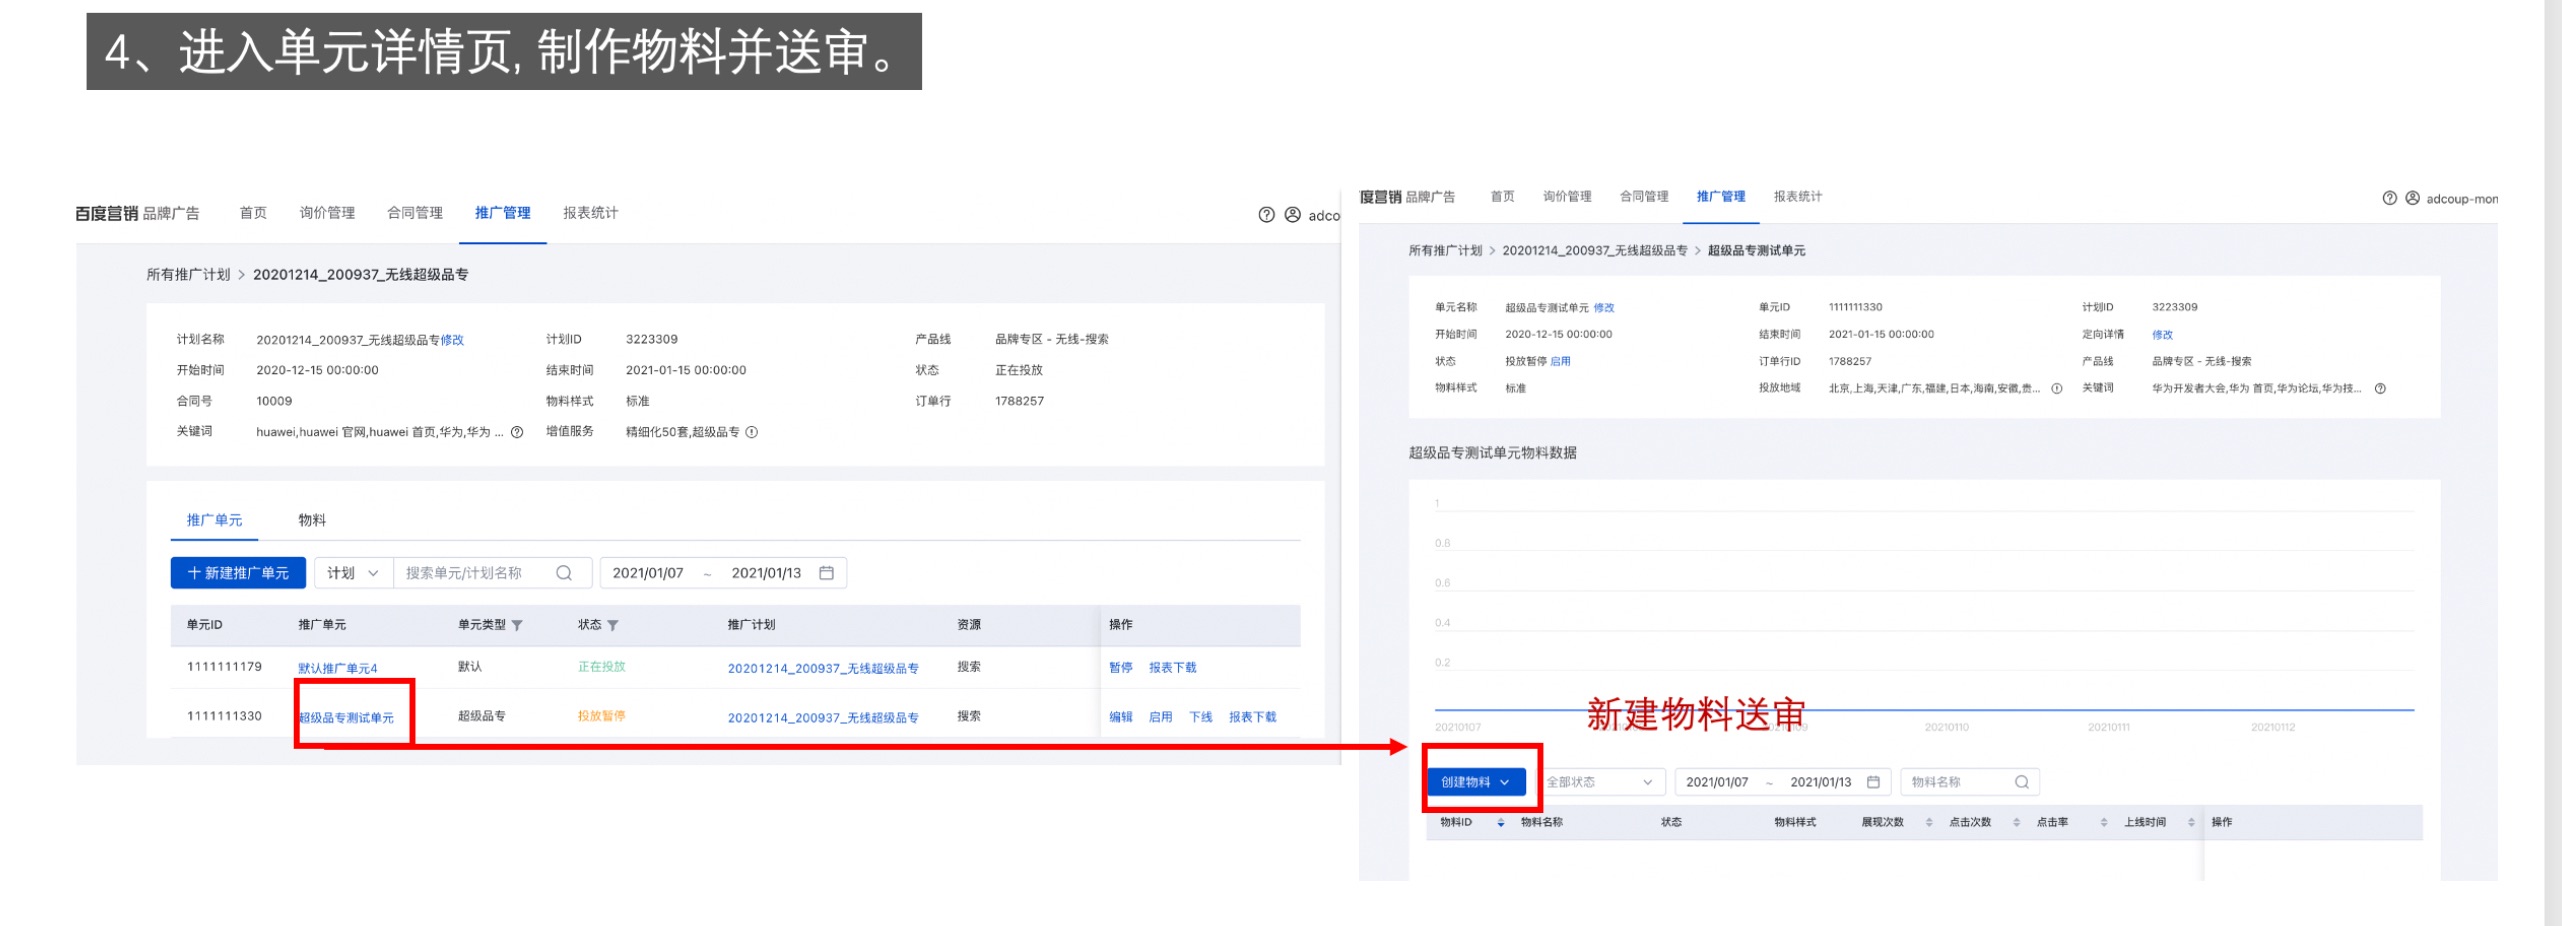Click search magnifier in 搜索单元/计划名称 box
Screen dimensions: 2562x926
[564, 573]
